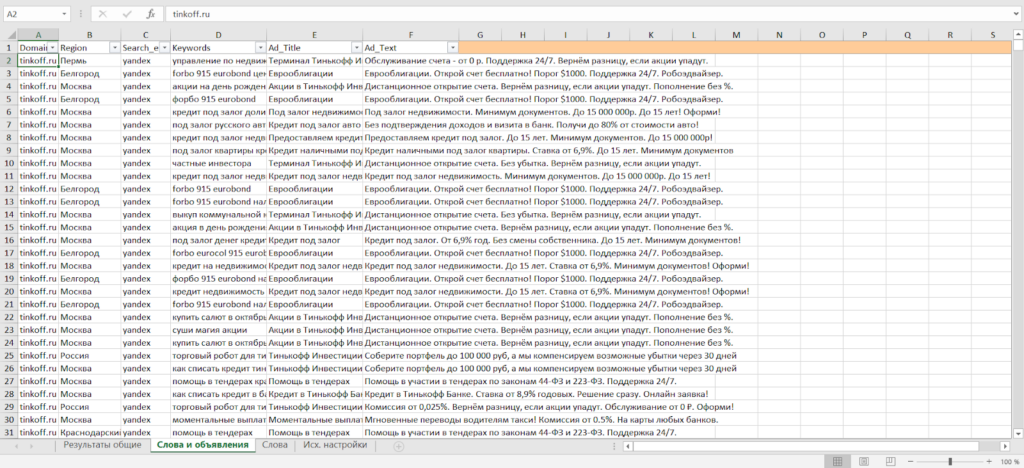Click ad text Комиссия от 0,025% in row 29

549,407
